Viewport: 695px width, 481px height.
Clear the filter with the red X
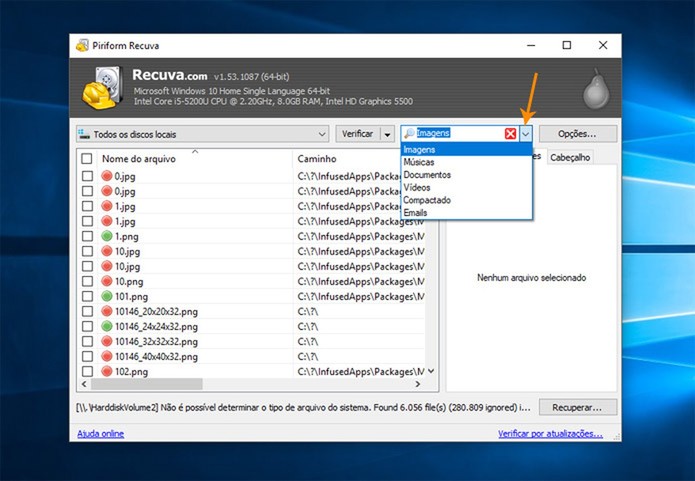click(510, 133)
